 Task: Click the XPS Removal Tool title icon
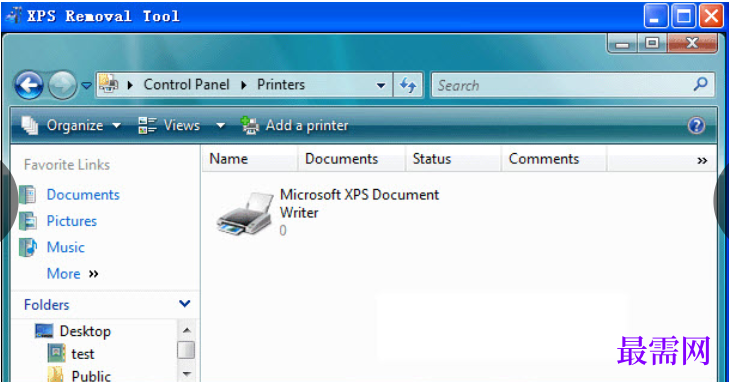(14, 15)
